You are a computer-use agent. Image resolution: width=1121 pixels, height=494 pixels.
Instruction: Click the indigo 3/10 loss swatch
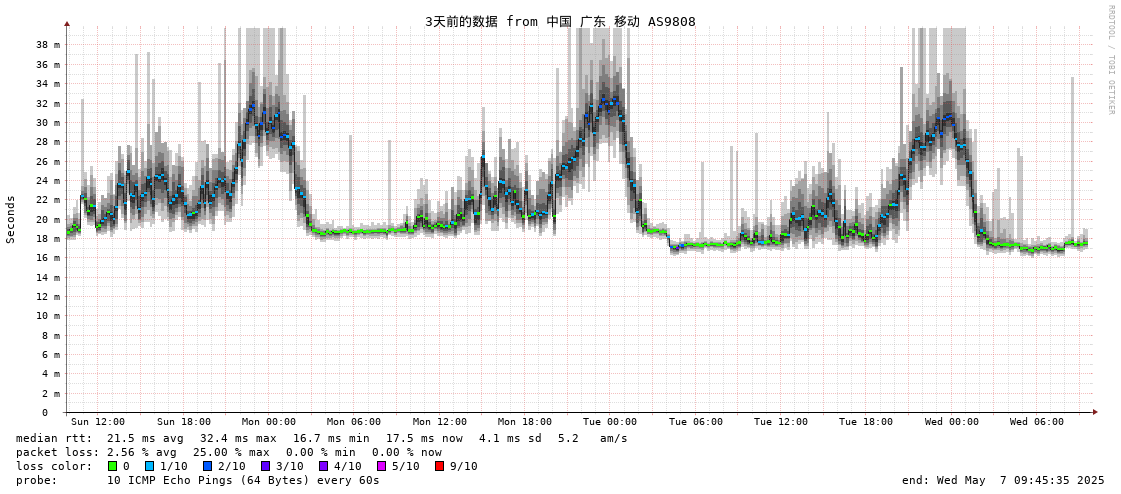(x=265, y=466)
